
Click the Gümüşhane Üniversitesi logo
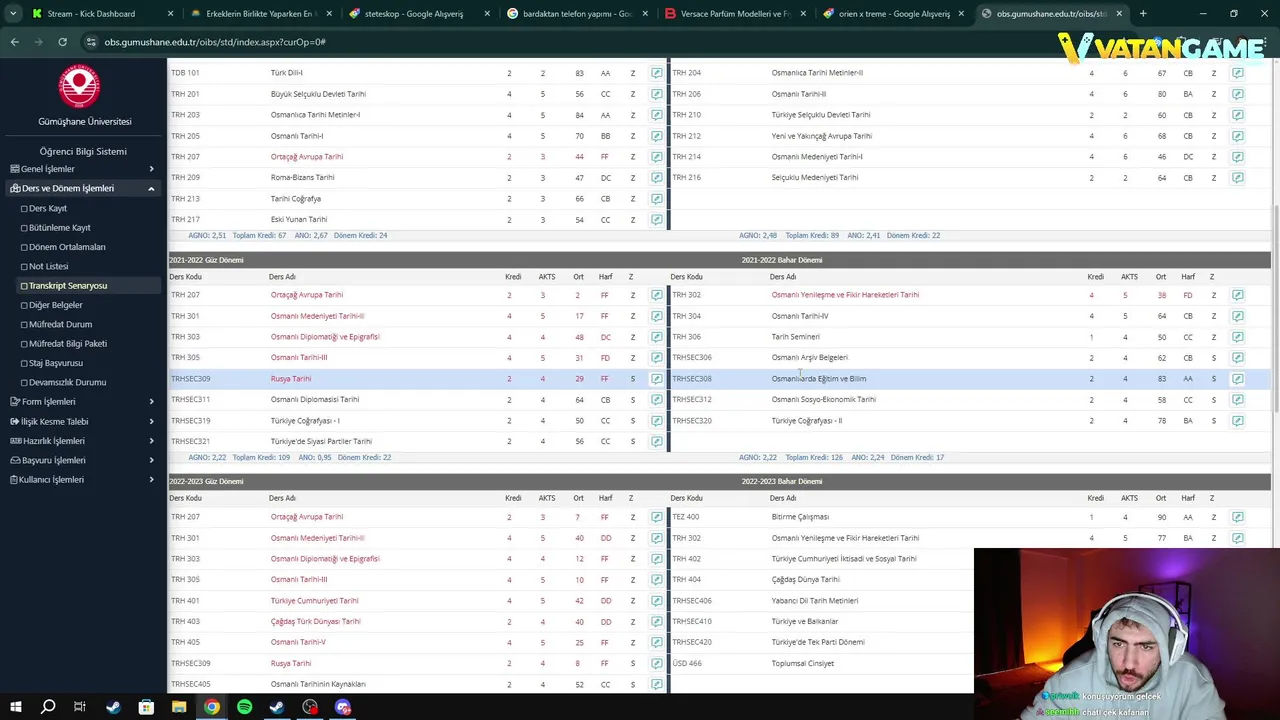tap(79, 87)
